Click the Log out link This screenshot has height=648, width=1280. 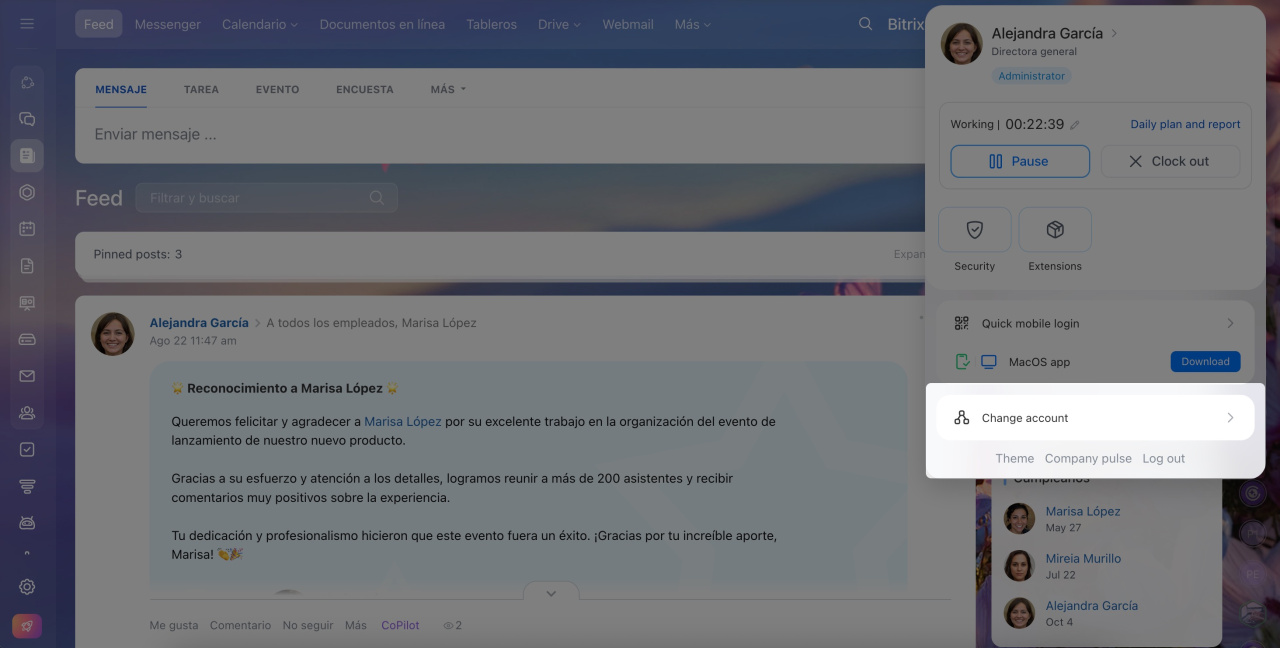click(1163, 458)
